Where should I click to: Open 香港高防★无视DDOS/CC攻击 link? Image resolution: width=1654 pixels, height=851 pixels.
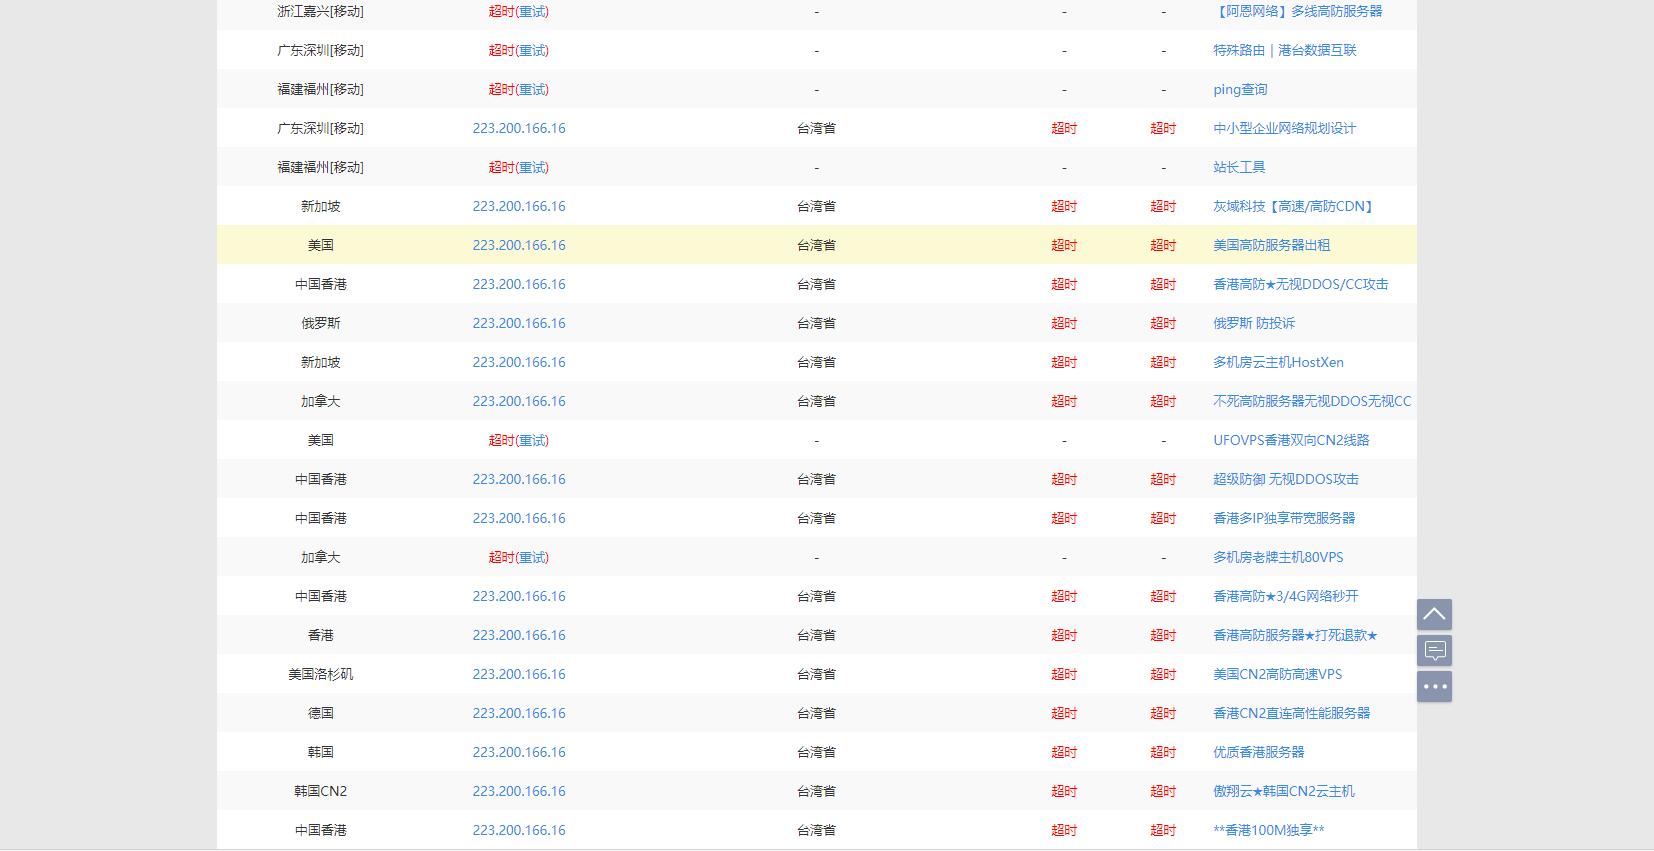[1300, 284]
